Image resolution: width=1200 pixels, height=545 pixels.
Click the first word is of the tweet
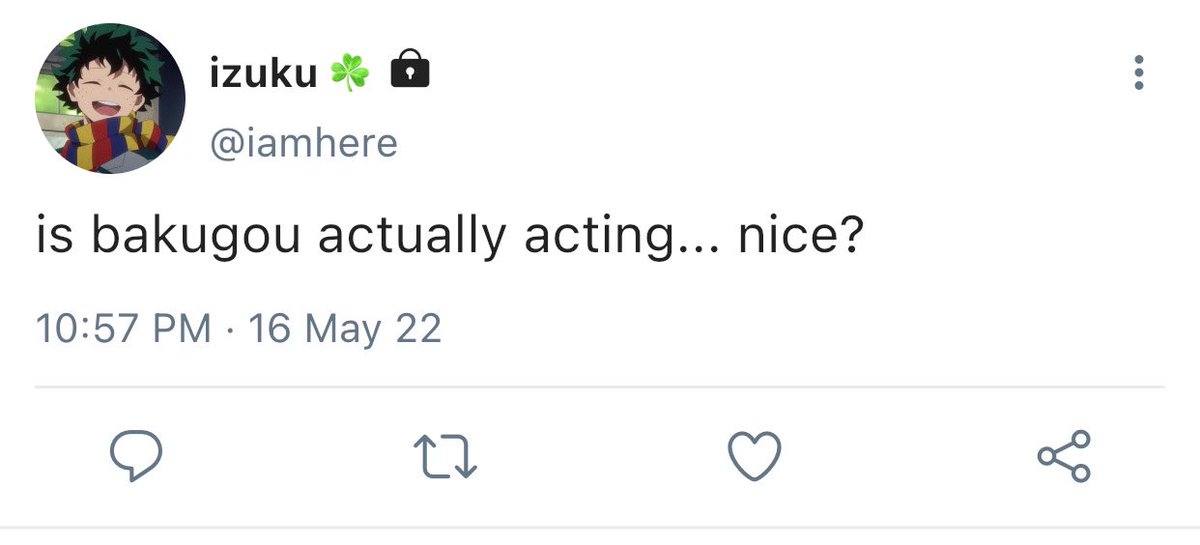click(52, 241)
